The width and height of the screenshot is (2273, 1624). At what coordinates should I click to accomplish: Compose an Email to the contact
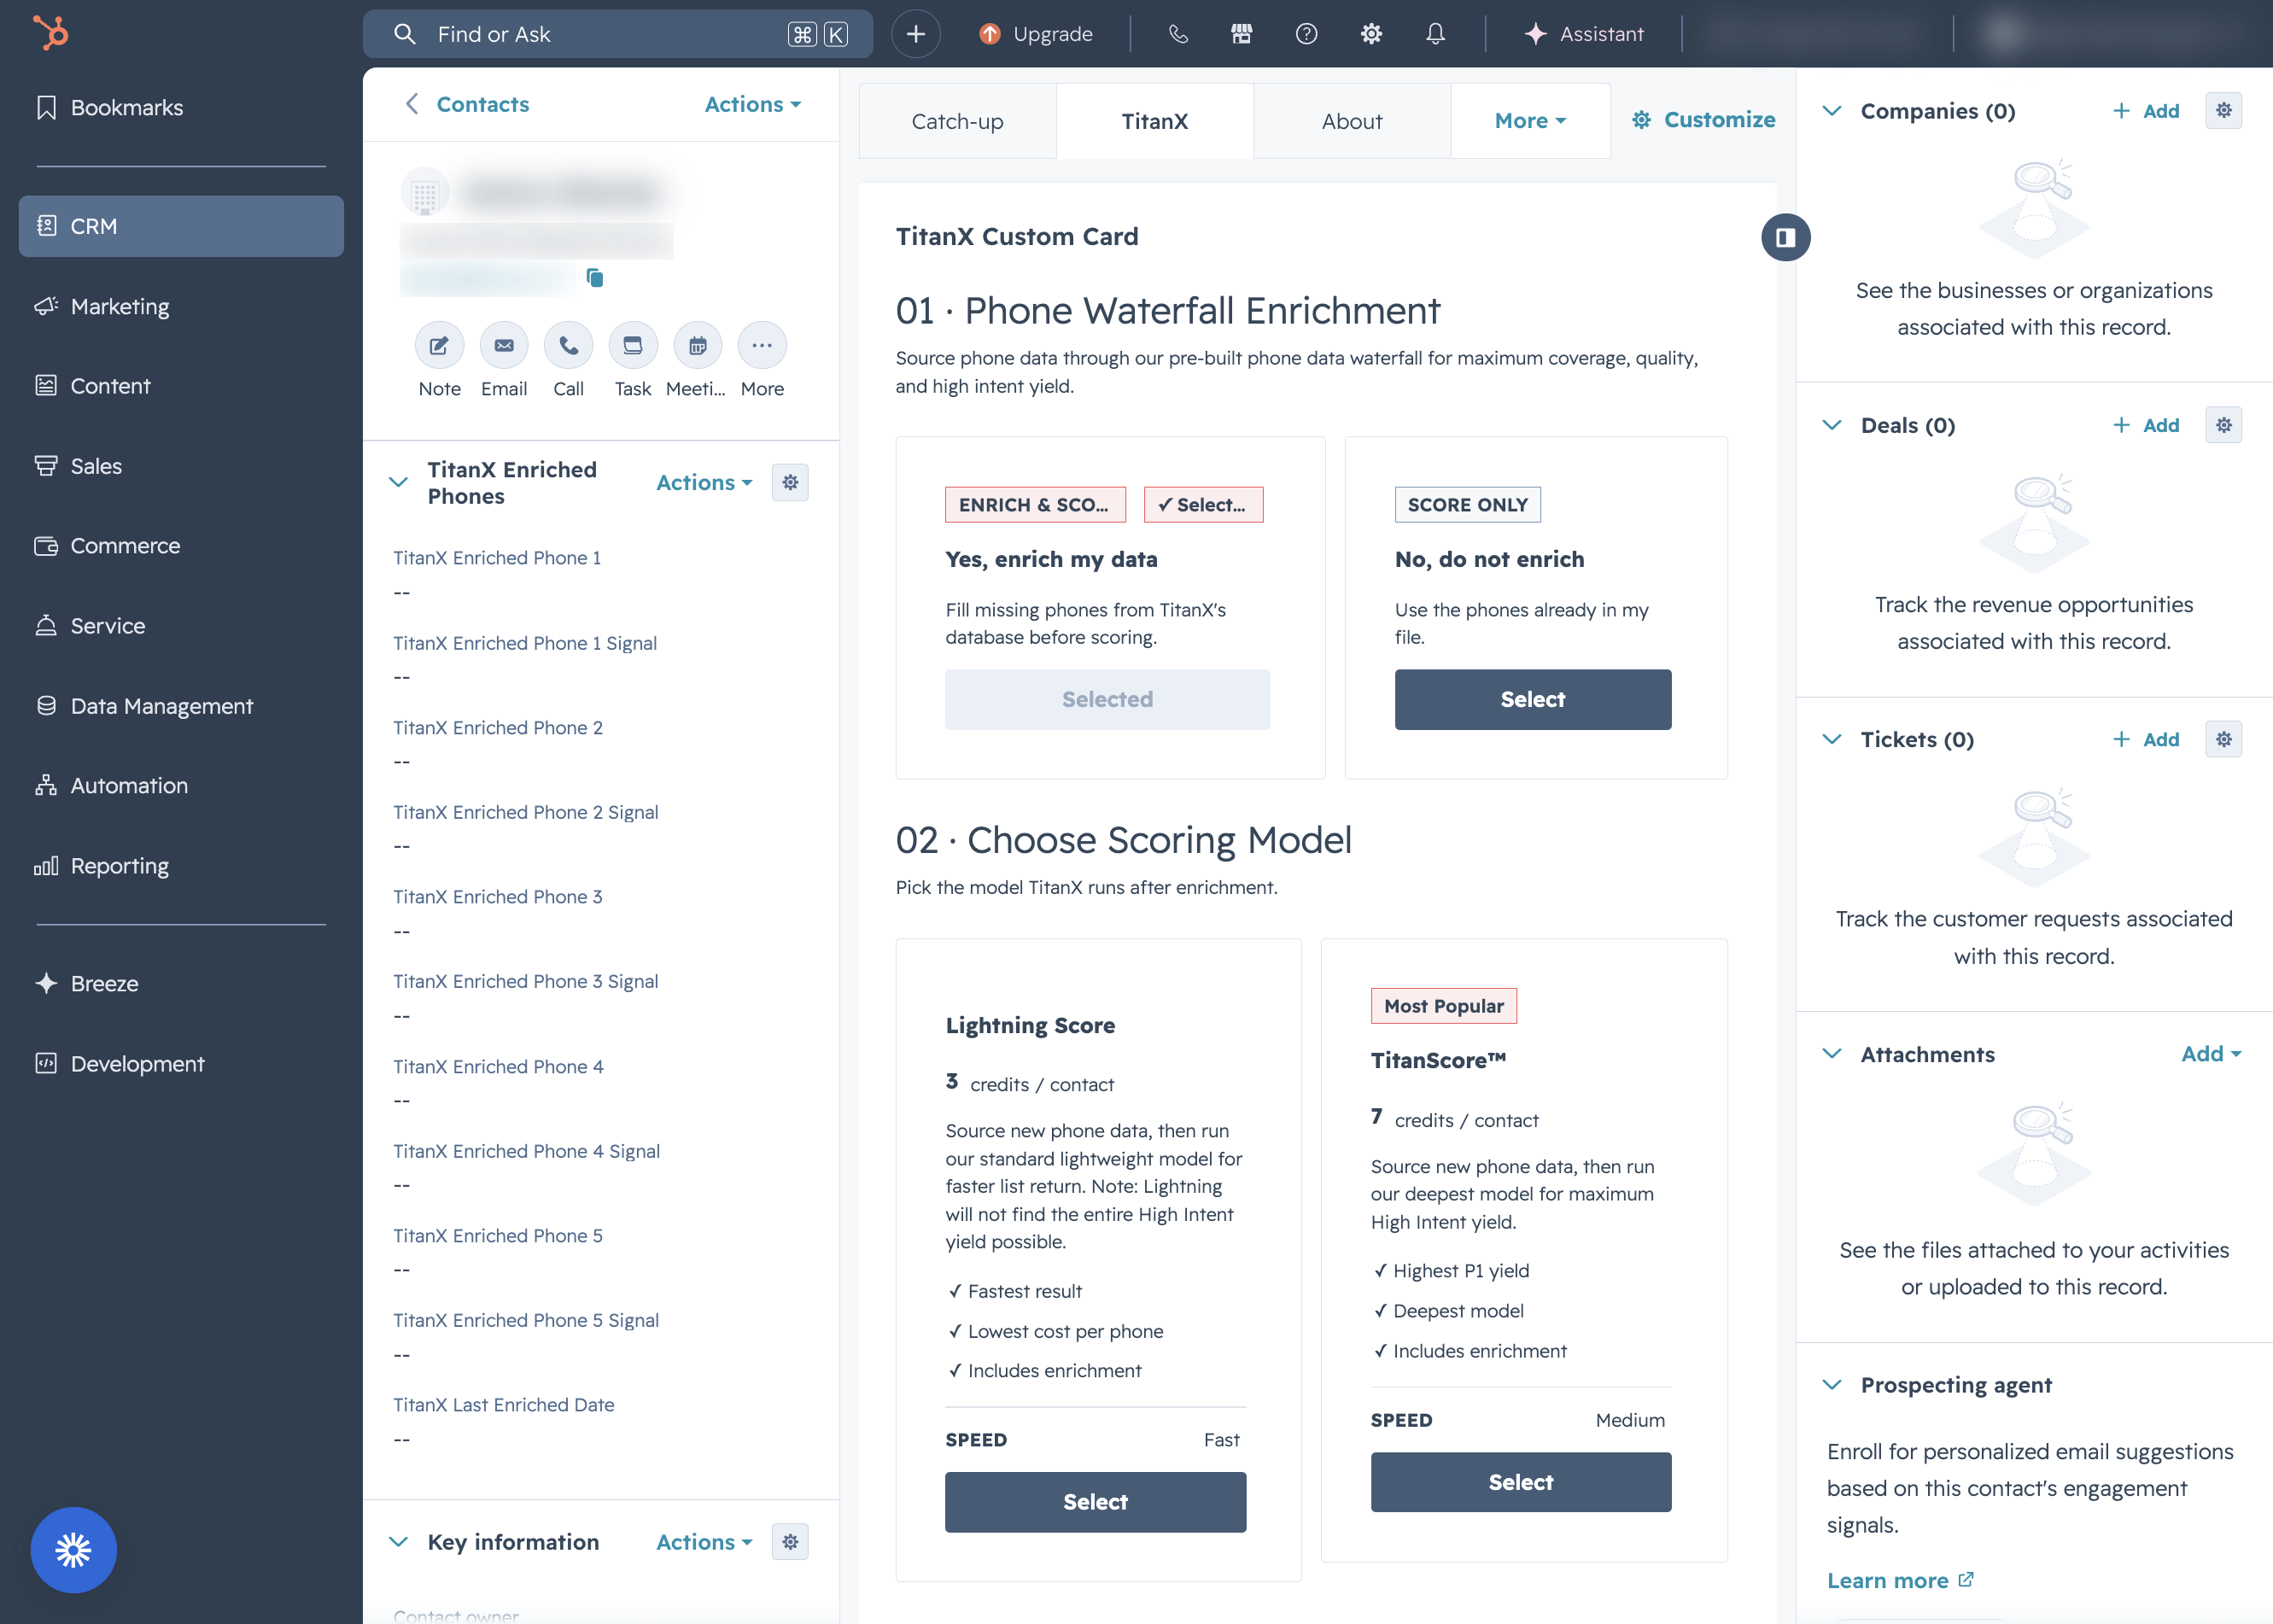(x=504, y=346)
